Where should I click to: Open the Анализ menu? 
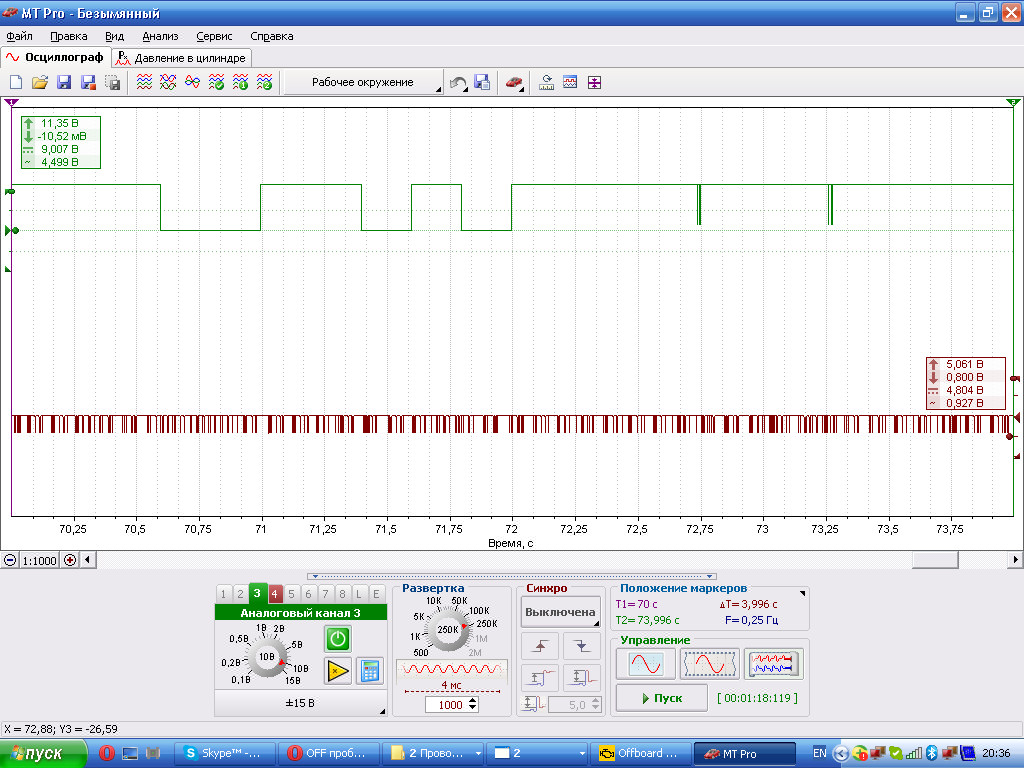tap(160, 37)
